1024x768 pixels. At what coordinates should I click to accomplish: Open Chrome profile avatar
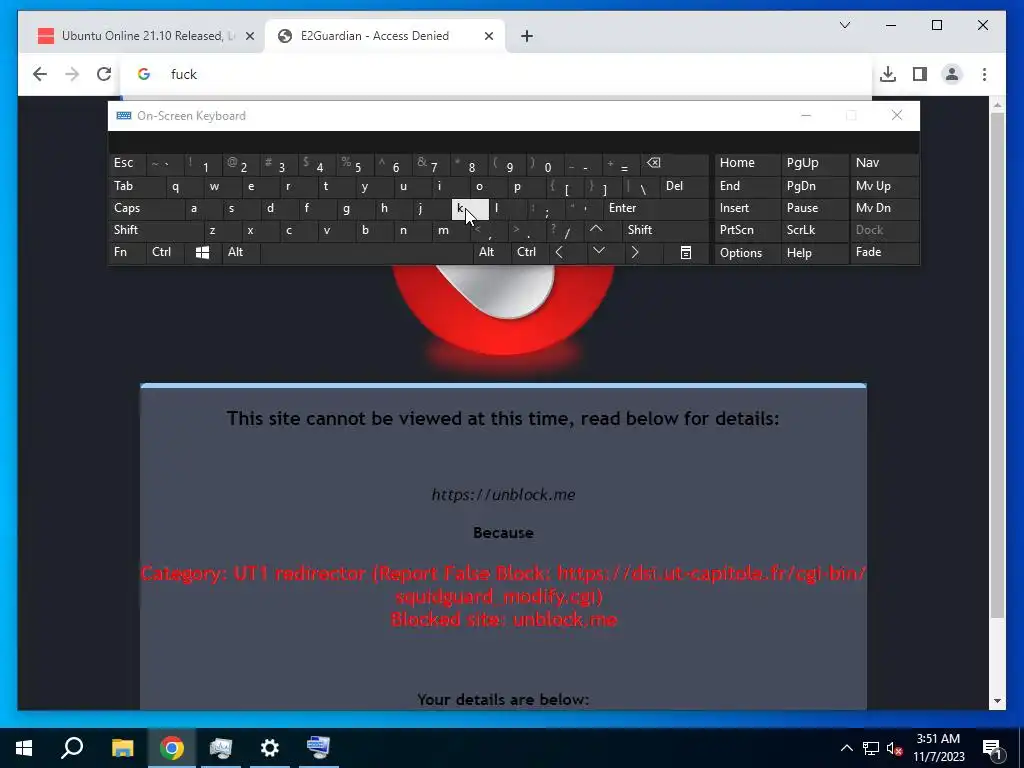pos(952,74)
